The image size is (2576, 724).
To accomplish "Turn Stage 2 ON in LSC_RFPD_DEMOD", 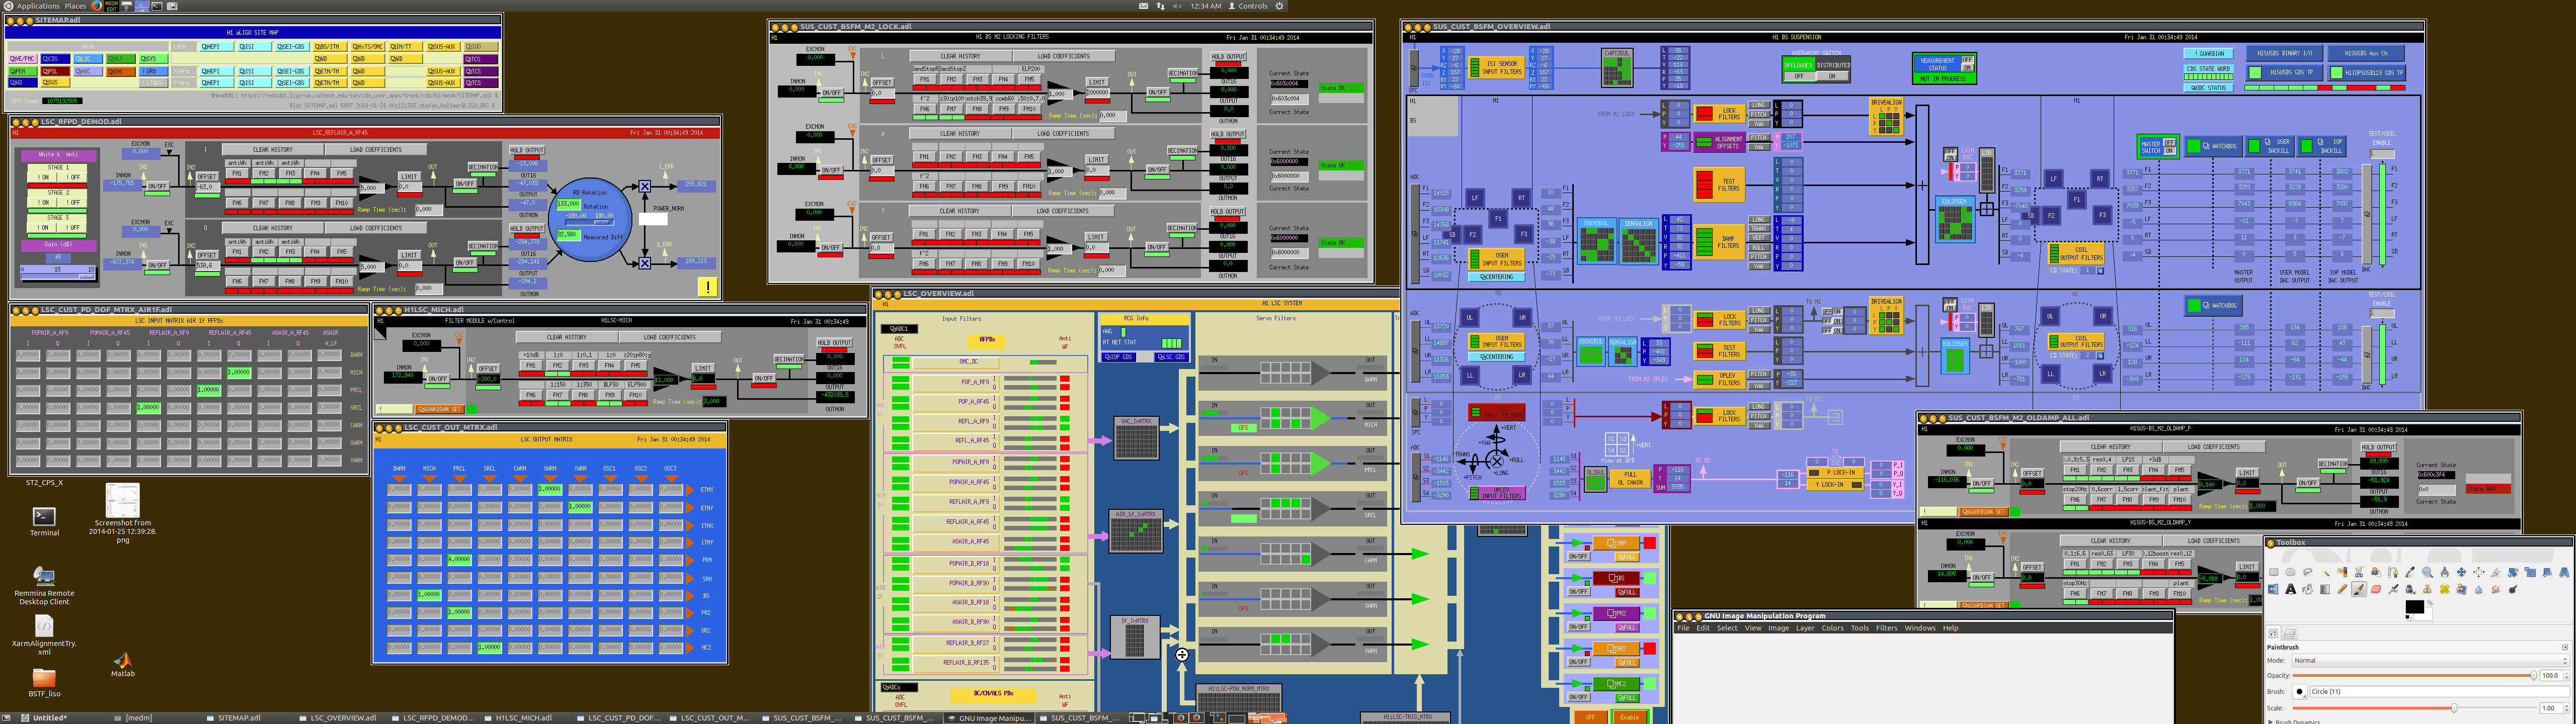I will pos(43,203).
